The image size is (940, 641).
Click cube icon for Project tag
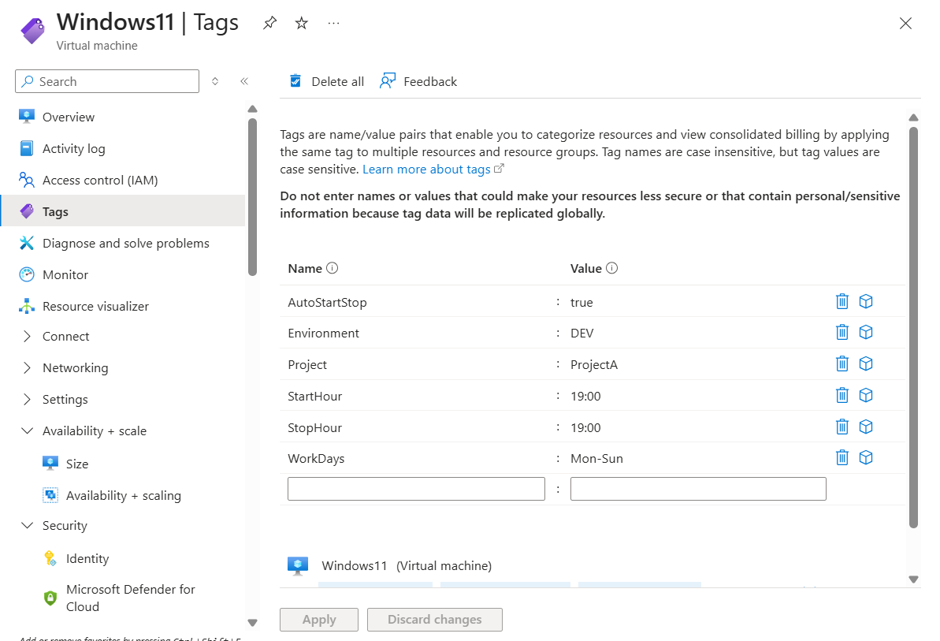pos(866,363)
